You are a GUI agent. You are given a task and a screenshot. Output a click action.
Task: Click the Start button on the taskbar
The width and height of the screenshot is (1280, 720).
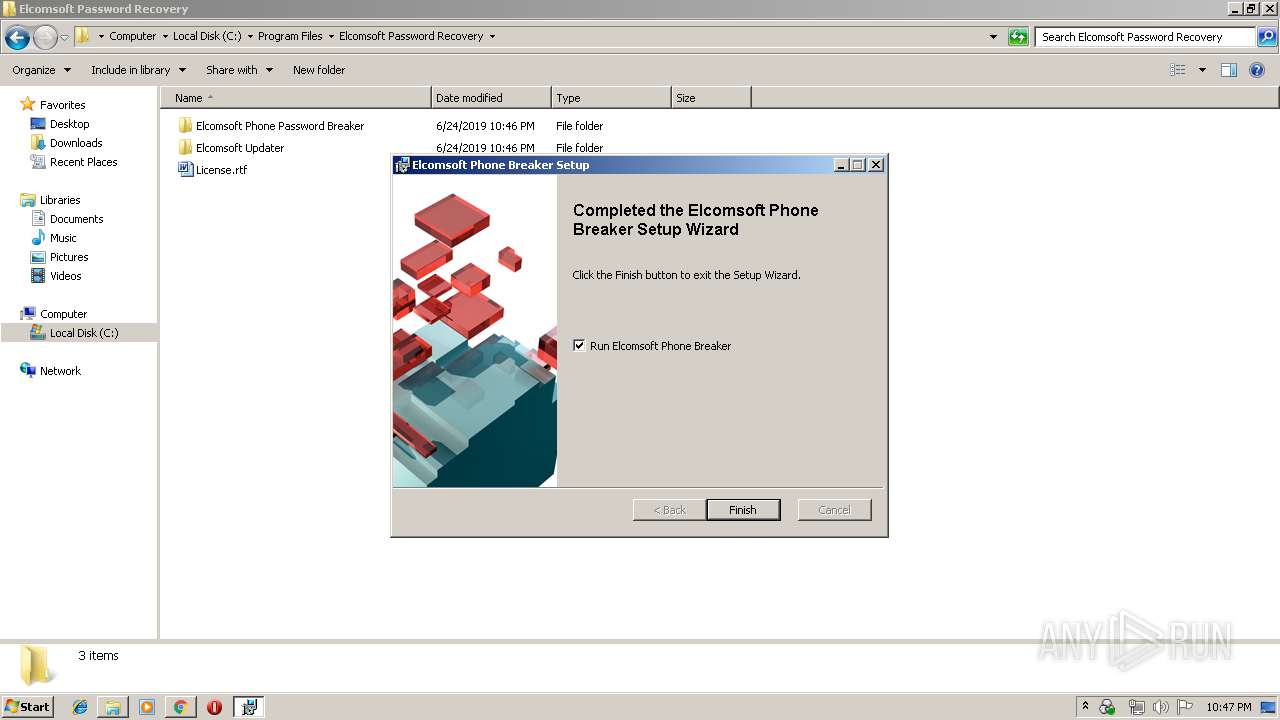pyautogui.click(x=27, y=707)
